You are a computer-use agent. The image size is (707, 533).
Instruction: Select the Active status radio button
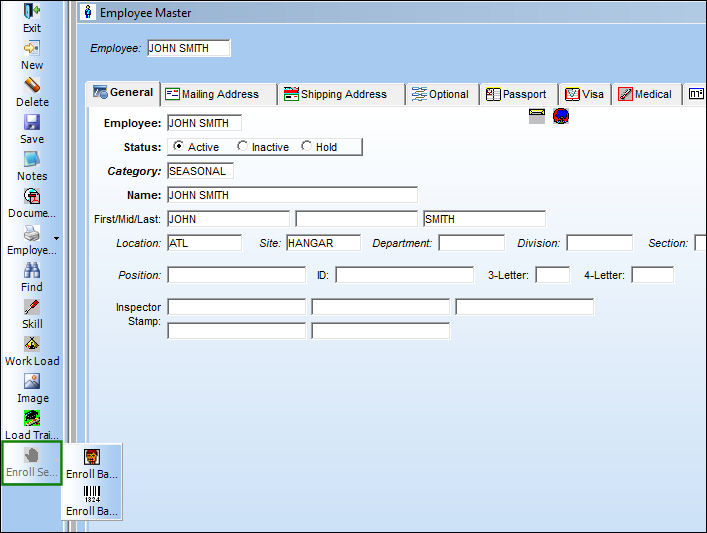[x=179, y=146]
